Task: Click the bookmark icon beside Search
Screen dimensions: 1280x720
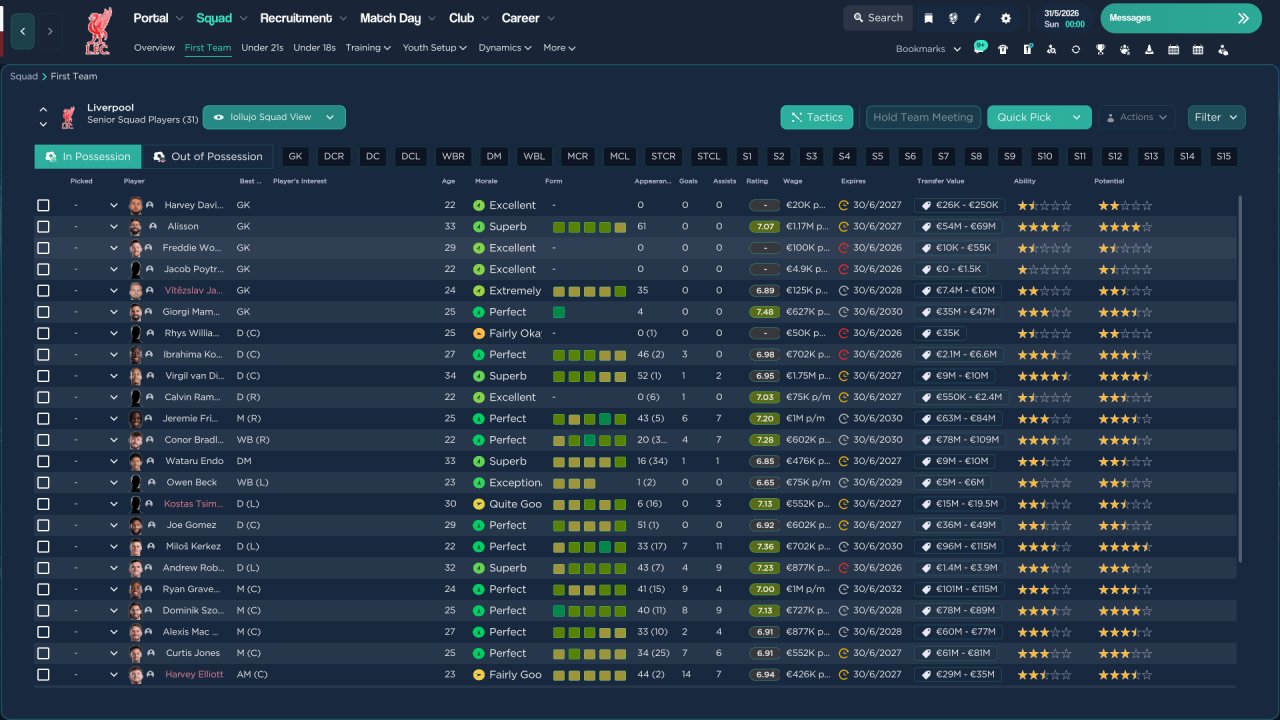Action: pos(929,18)
